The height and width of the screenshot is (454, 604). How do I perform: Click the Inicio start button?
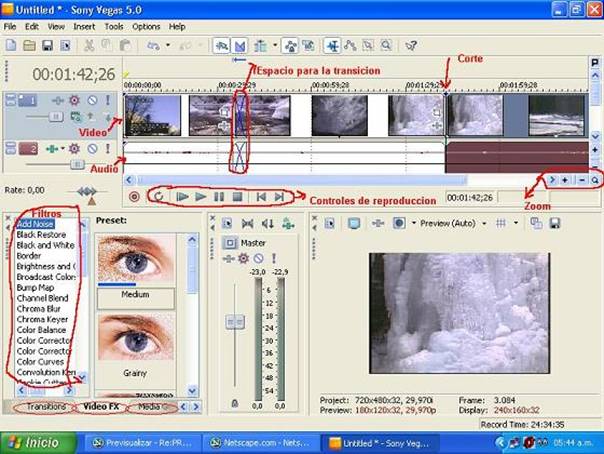tap(38, 443)
